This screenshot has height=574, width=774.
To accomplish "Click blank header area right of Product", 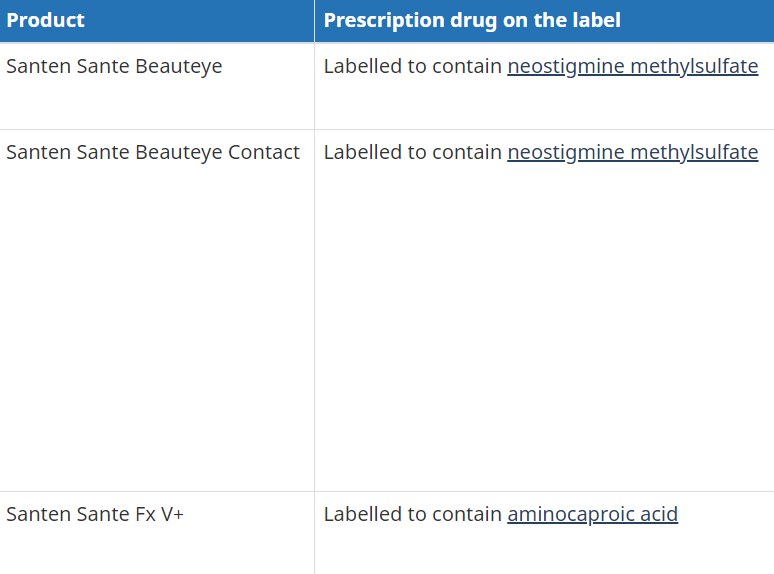I will point(197,20).
